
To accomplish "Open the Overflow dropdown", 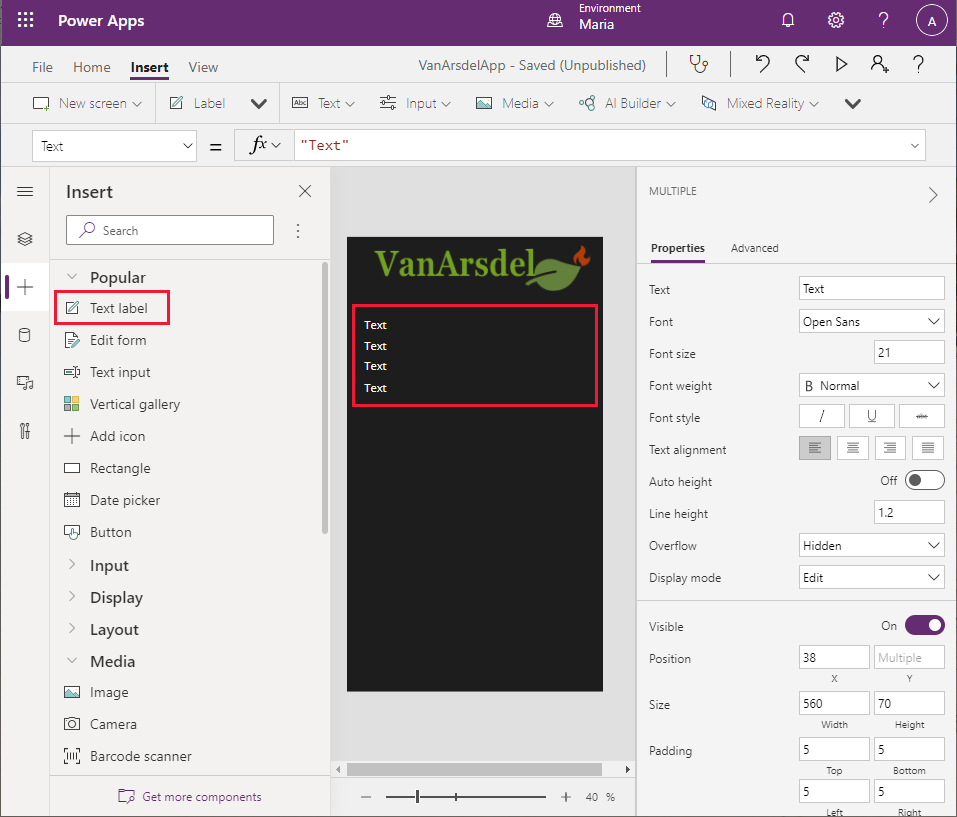I will point(871,545).
